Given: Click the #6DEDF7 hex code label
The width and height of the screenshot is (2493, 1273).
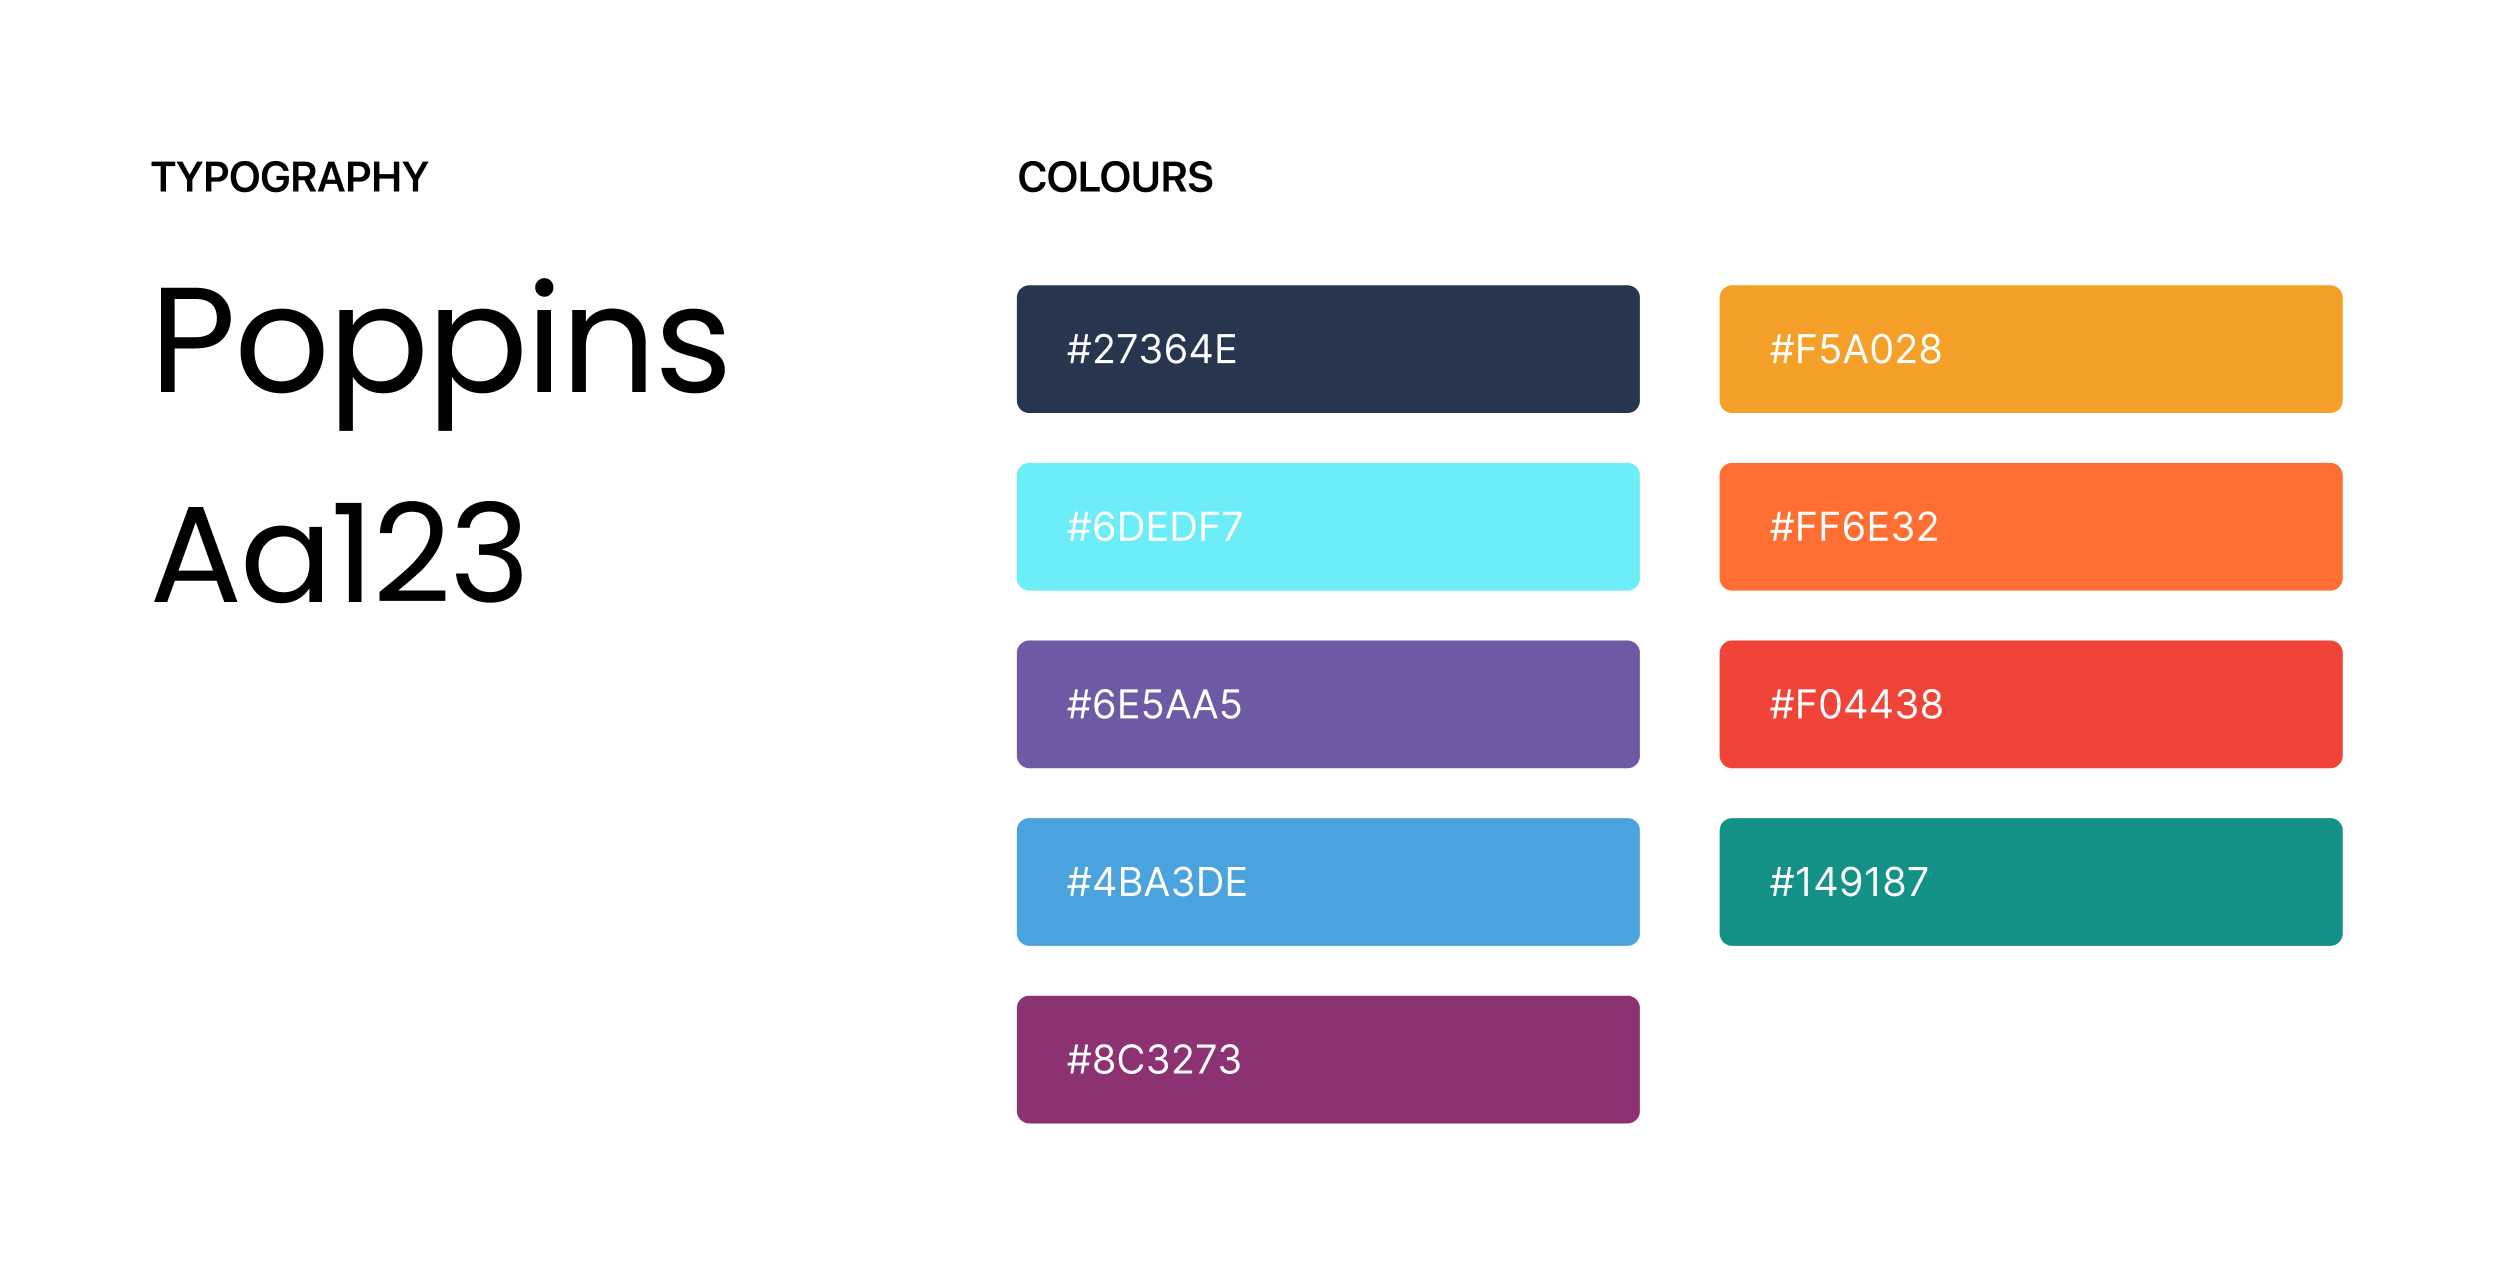Looking at the screenshot, I should 1155,527.
